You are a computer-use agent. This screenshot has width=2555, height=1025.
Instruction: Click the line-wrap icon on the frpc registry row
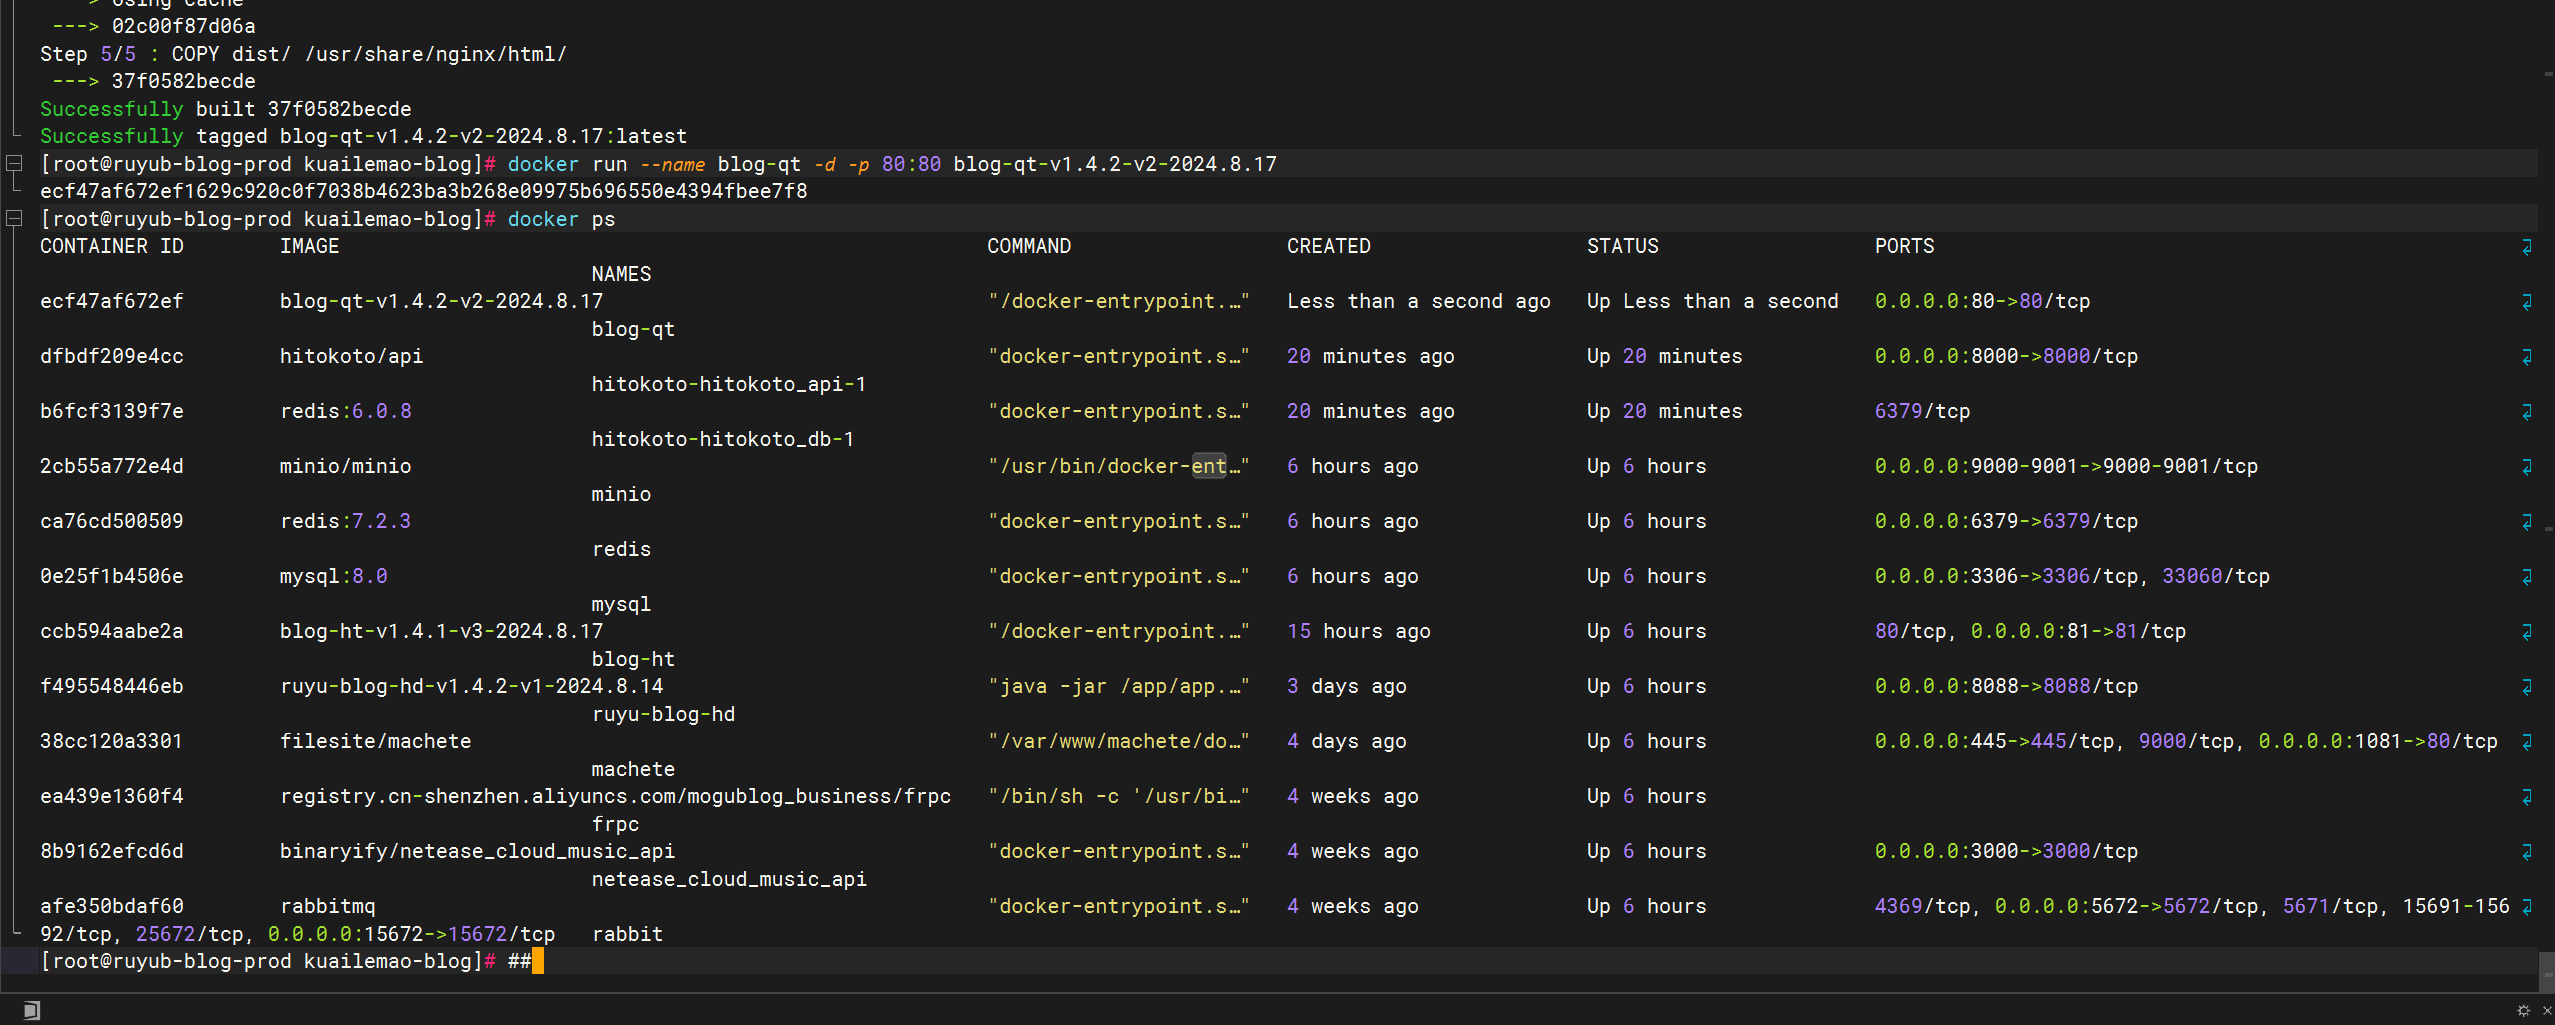click(2527, 797)
